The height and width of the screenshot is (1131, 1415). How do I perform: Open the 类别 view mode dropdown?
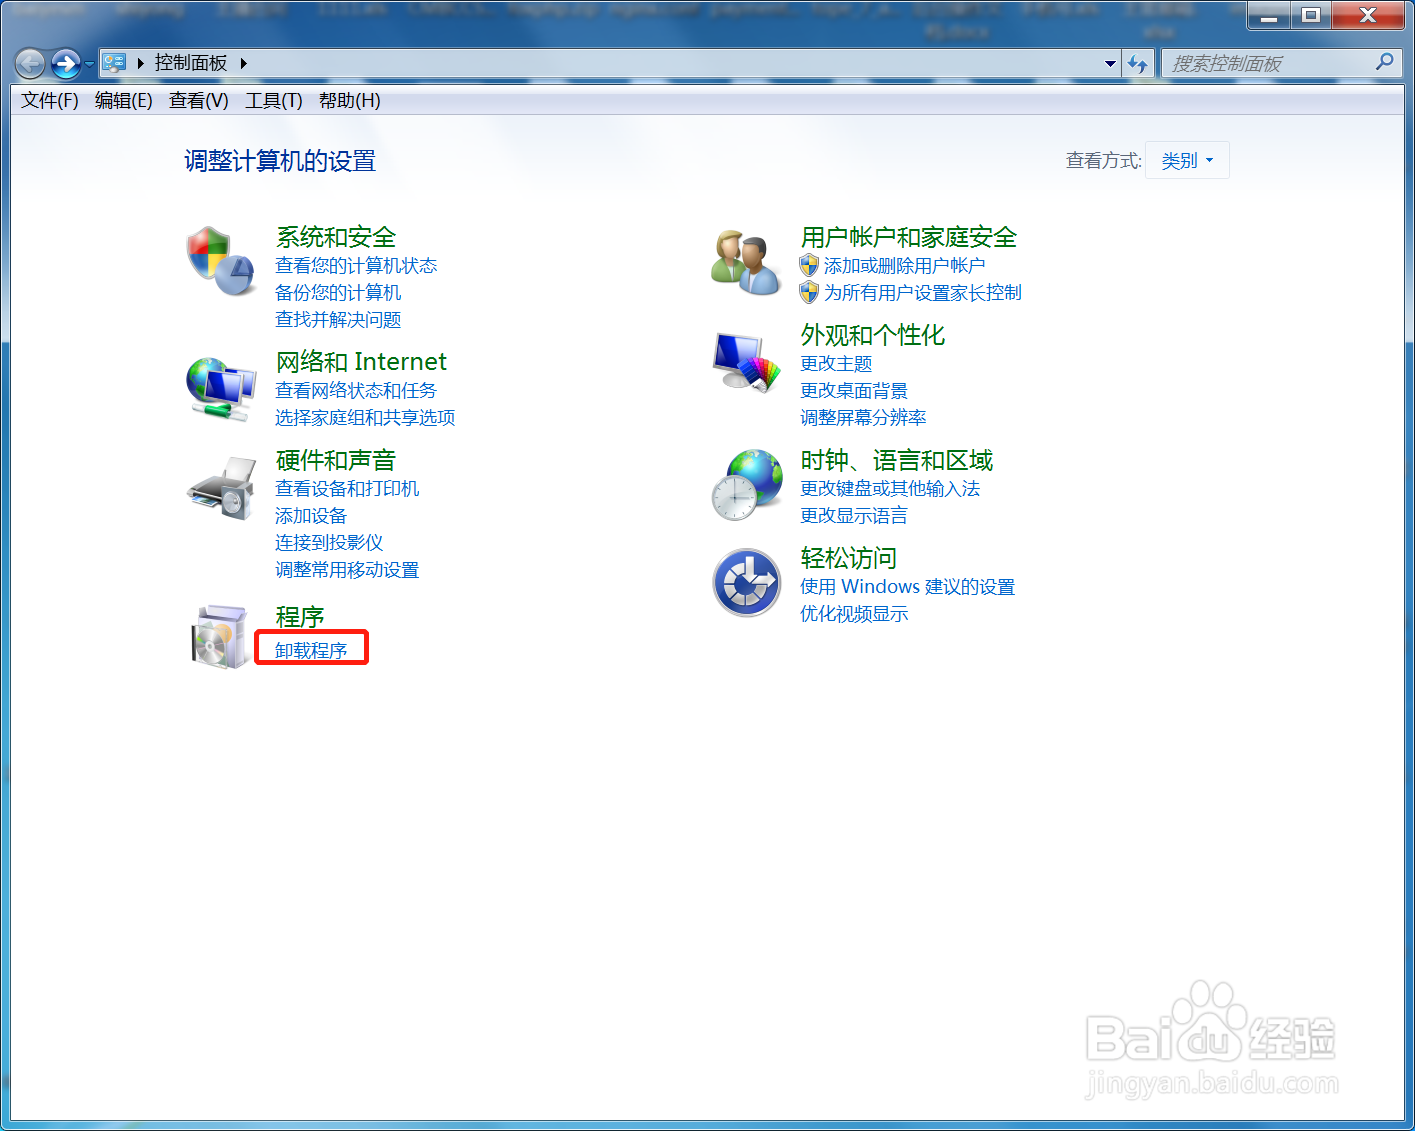tap(1187, 160)
